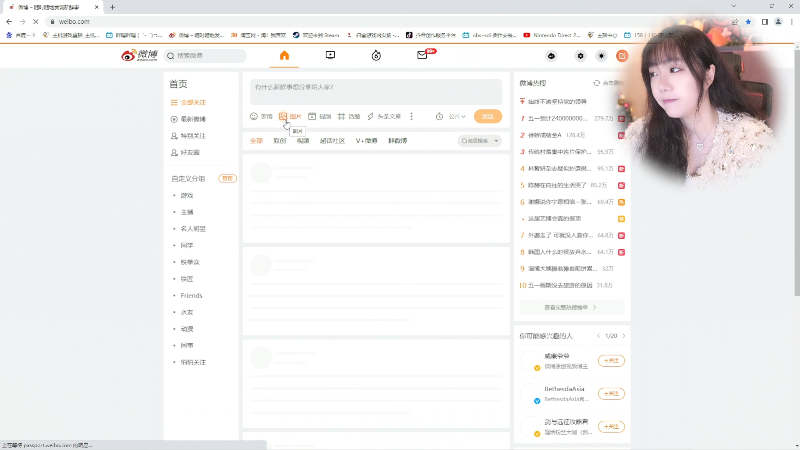This screenshot has width=800, height=450.
Task: Open the 同学 custom group
Action: (x=187, y=245)
